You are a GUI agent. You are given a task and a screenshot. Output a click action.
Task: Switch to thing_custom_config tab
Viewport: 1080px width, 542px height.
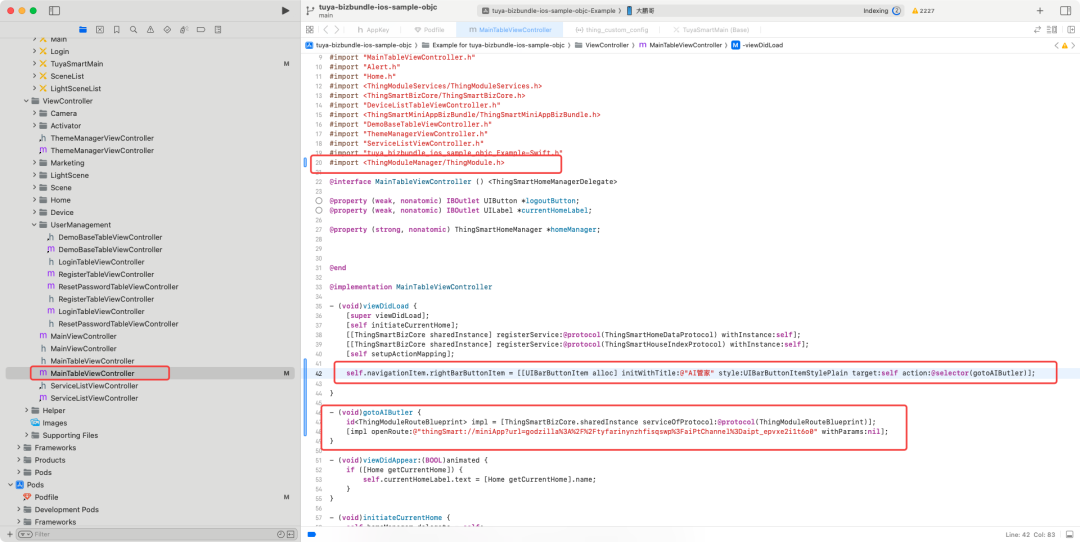click(611, 30)
